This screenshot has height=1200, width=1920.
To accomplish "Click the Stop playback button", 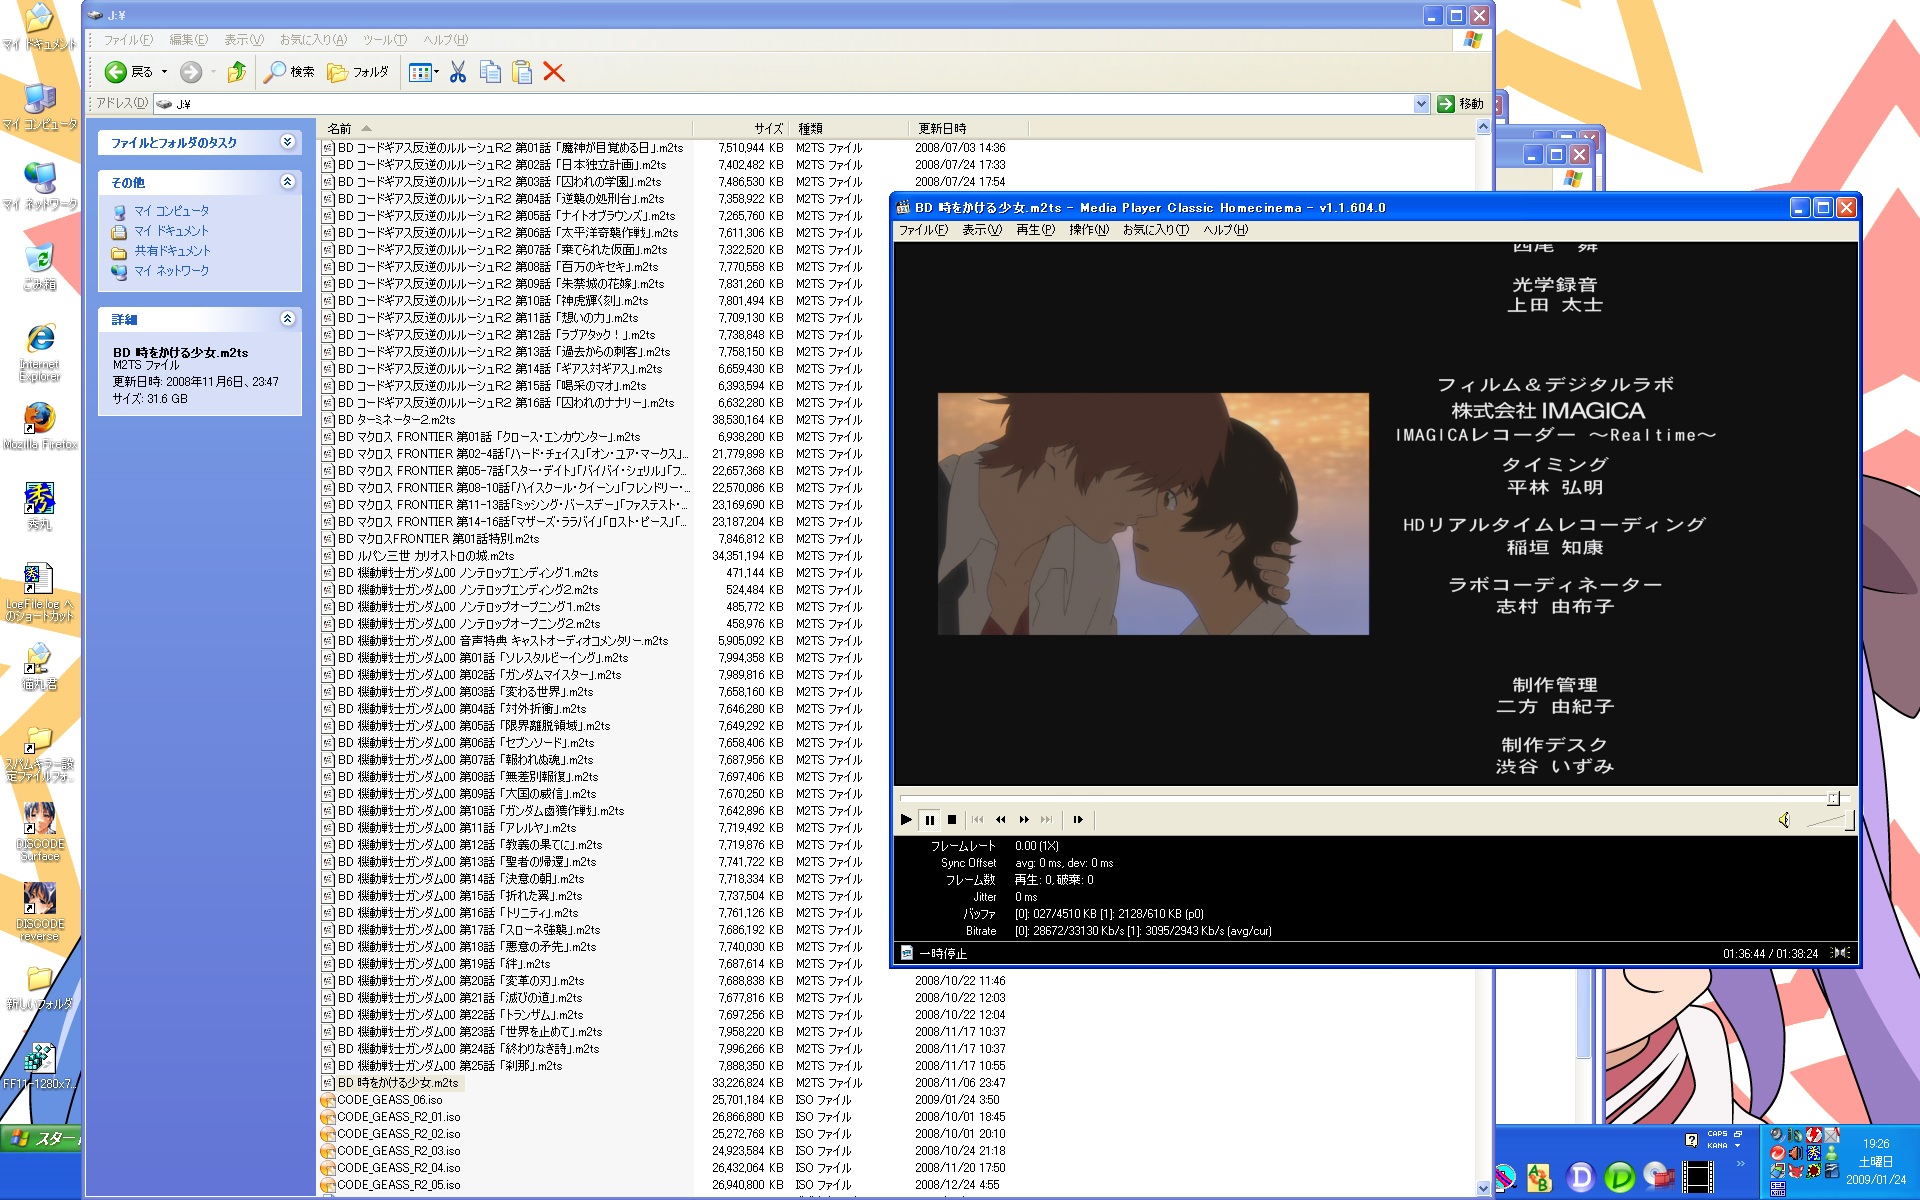I will pyautogui.click(x=952, y=820).
